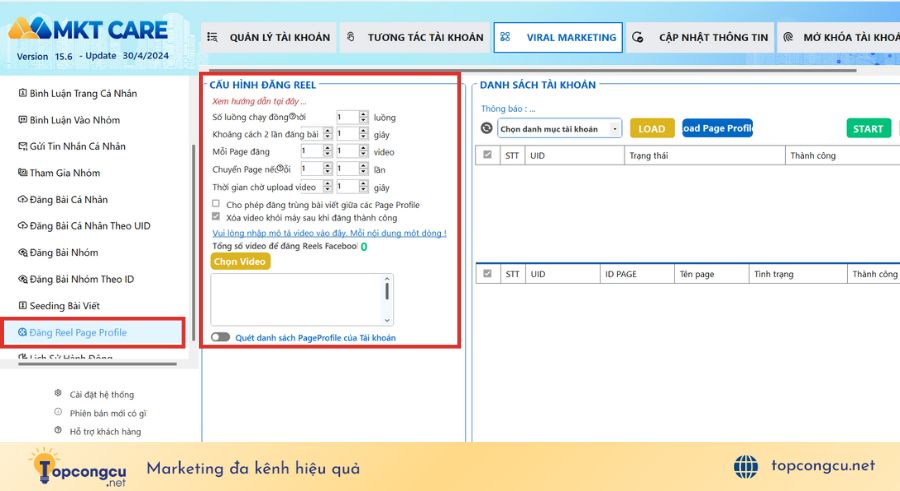Click the first stepper in the Mỗi Page đăng row

point(327,151)
